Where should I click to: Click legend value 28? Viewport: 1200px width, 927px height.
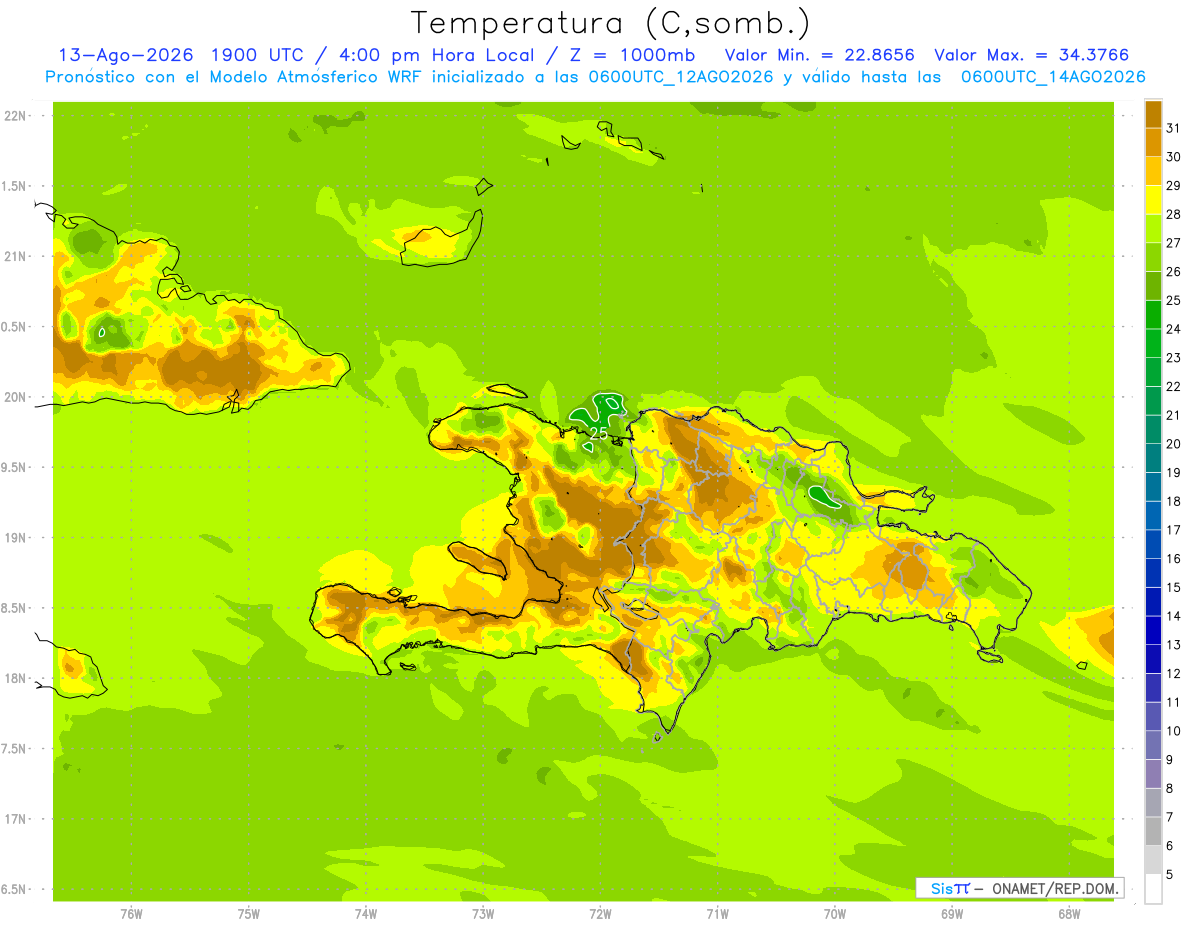coord(1174,214)
